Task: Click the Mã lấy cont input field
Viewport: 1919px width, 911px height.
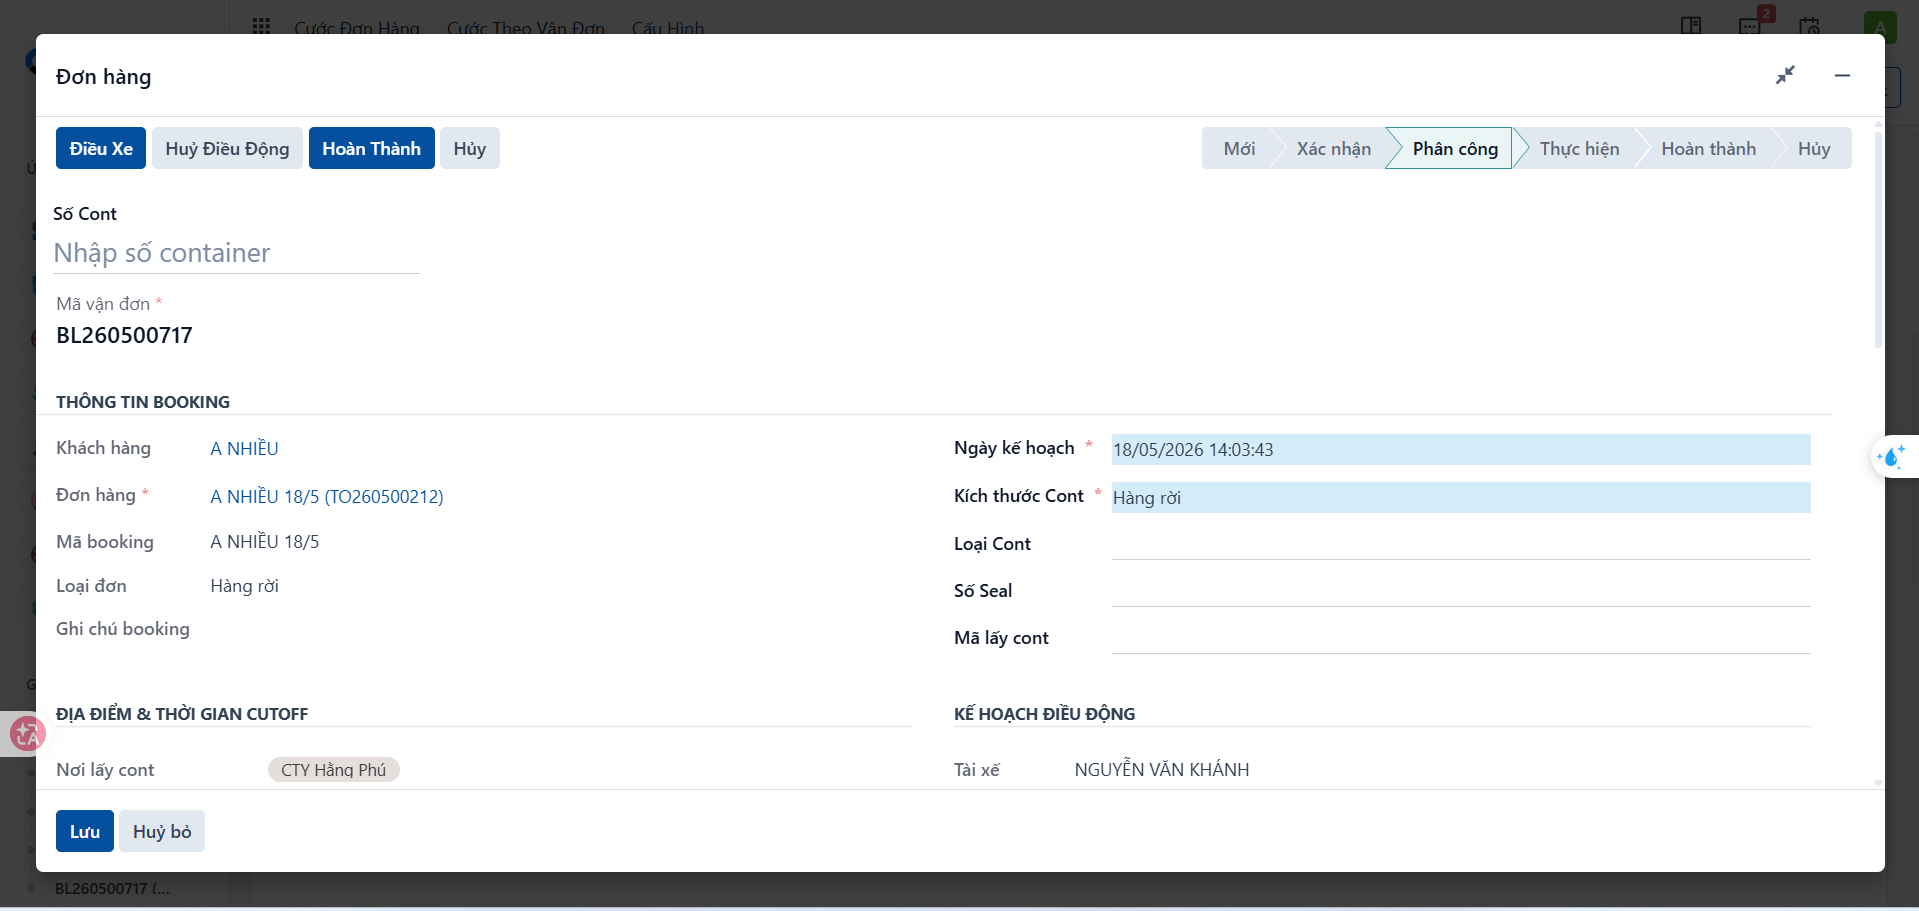Action: tap(1461, 638)
